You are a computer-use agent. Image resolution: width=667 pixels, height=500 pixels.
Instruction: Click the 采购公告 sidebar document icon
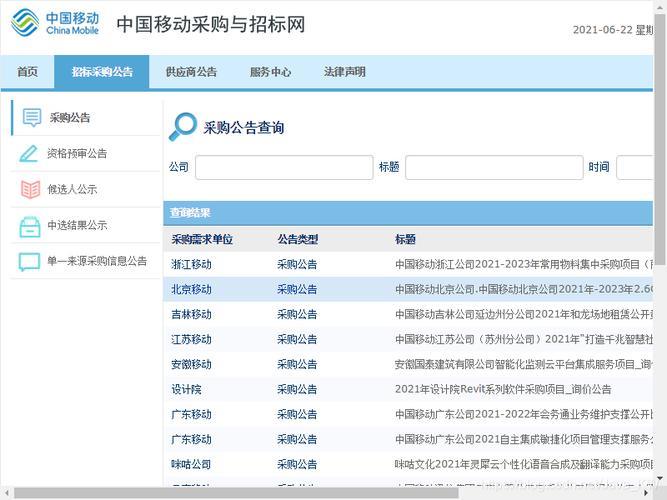[32, 117]
